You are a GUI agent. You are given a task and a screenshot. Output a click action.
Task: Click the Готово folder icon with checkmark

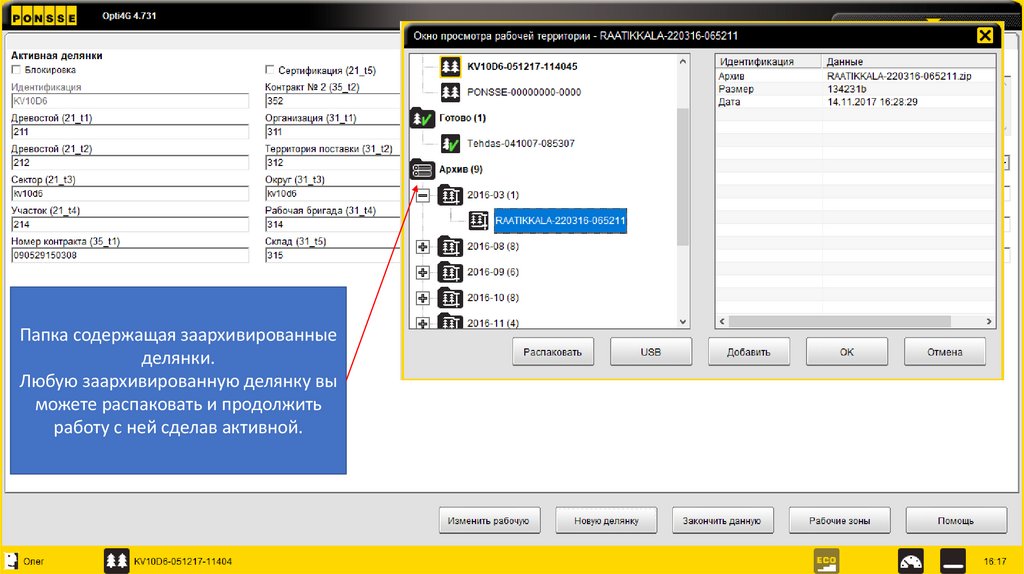click(422, 118)
